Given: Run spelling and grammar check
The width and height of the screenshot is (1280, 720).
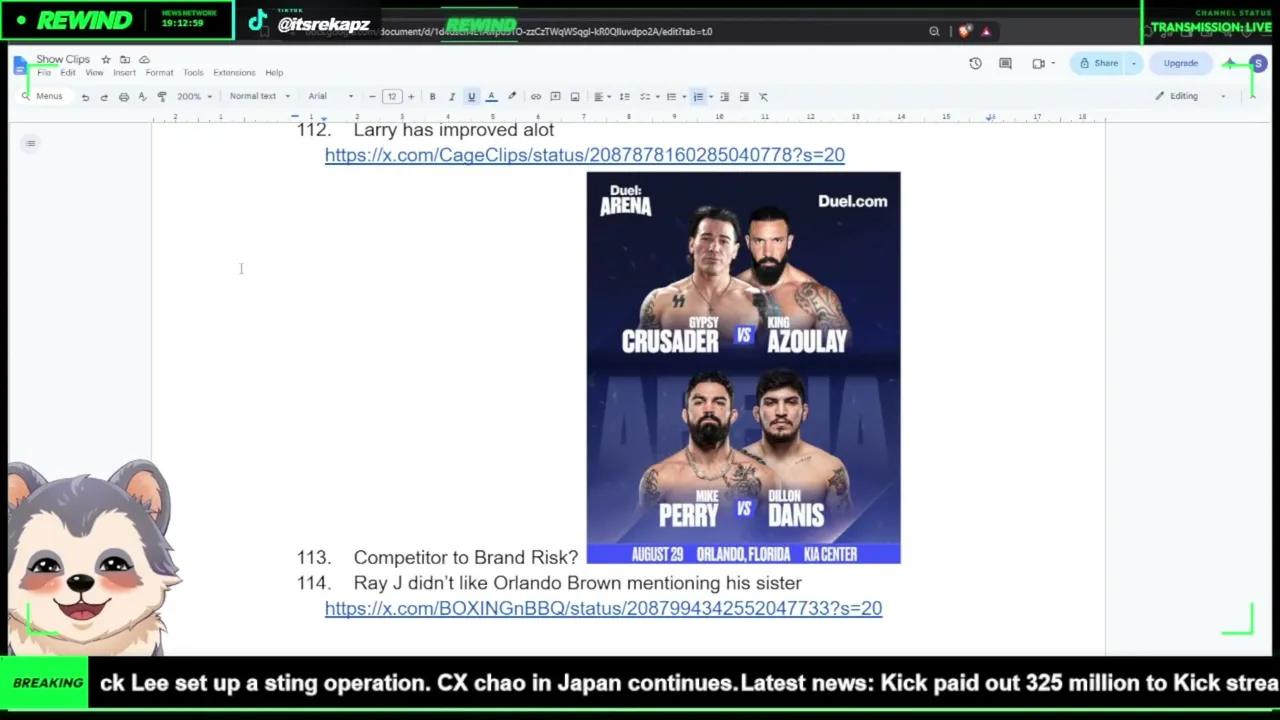Looking at the screenshot, I should pos(143,97).
